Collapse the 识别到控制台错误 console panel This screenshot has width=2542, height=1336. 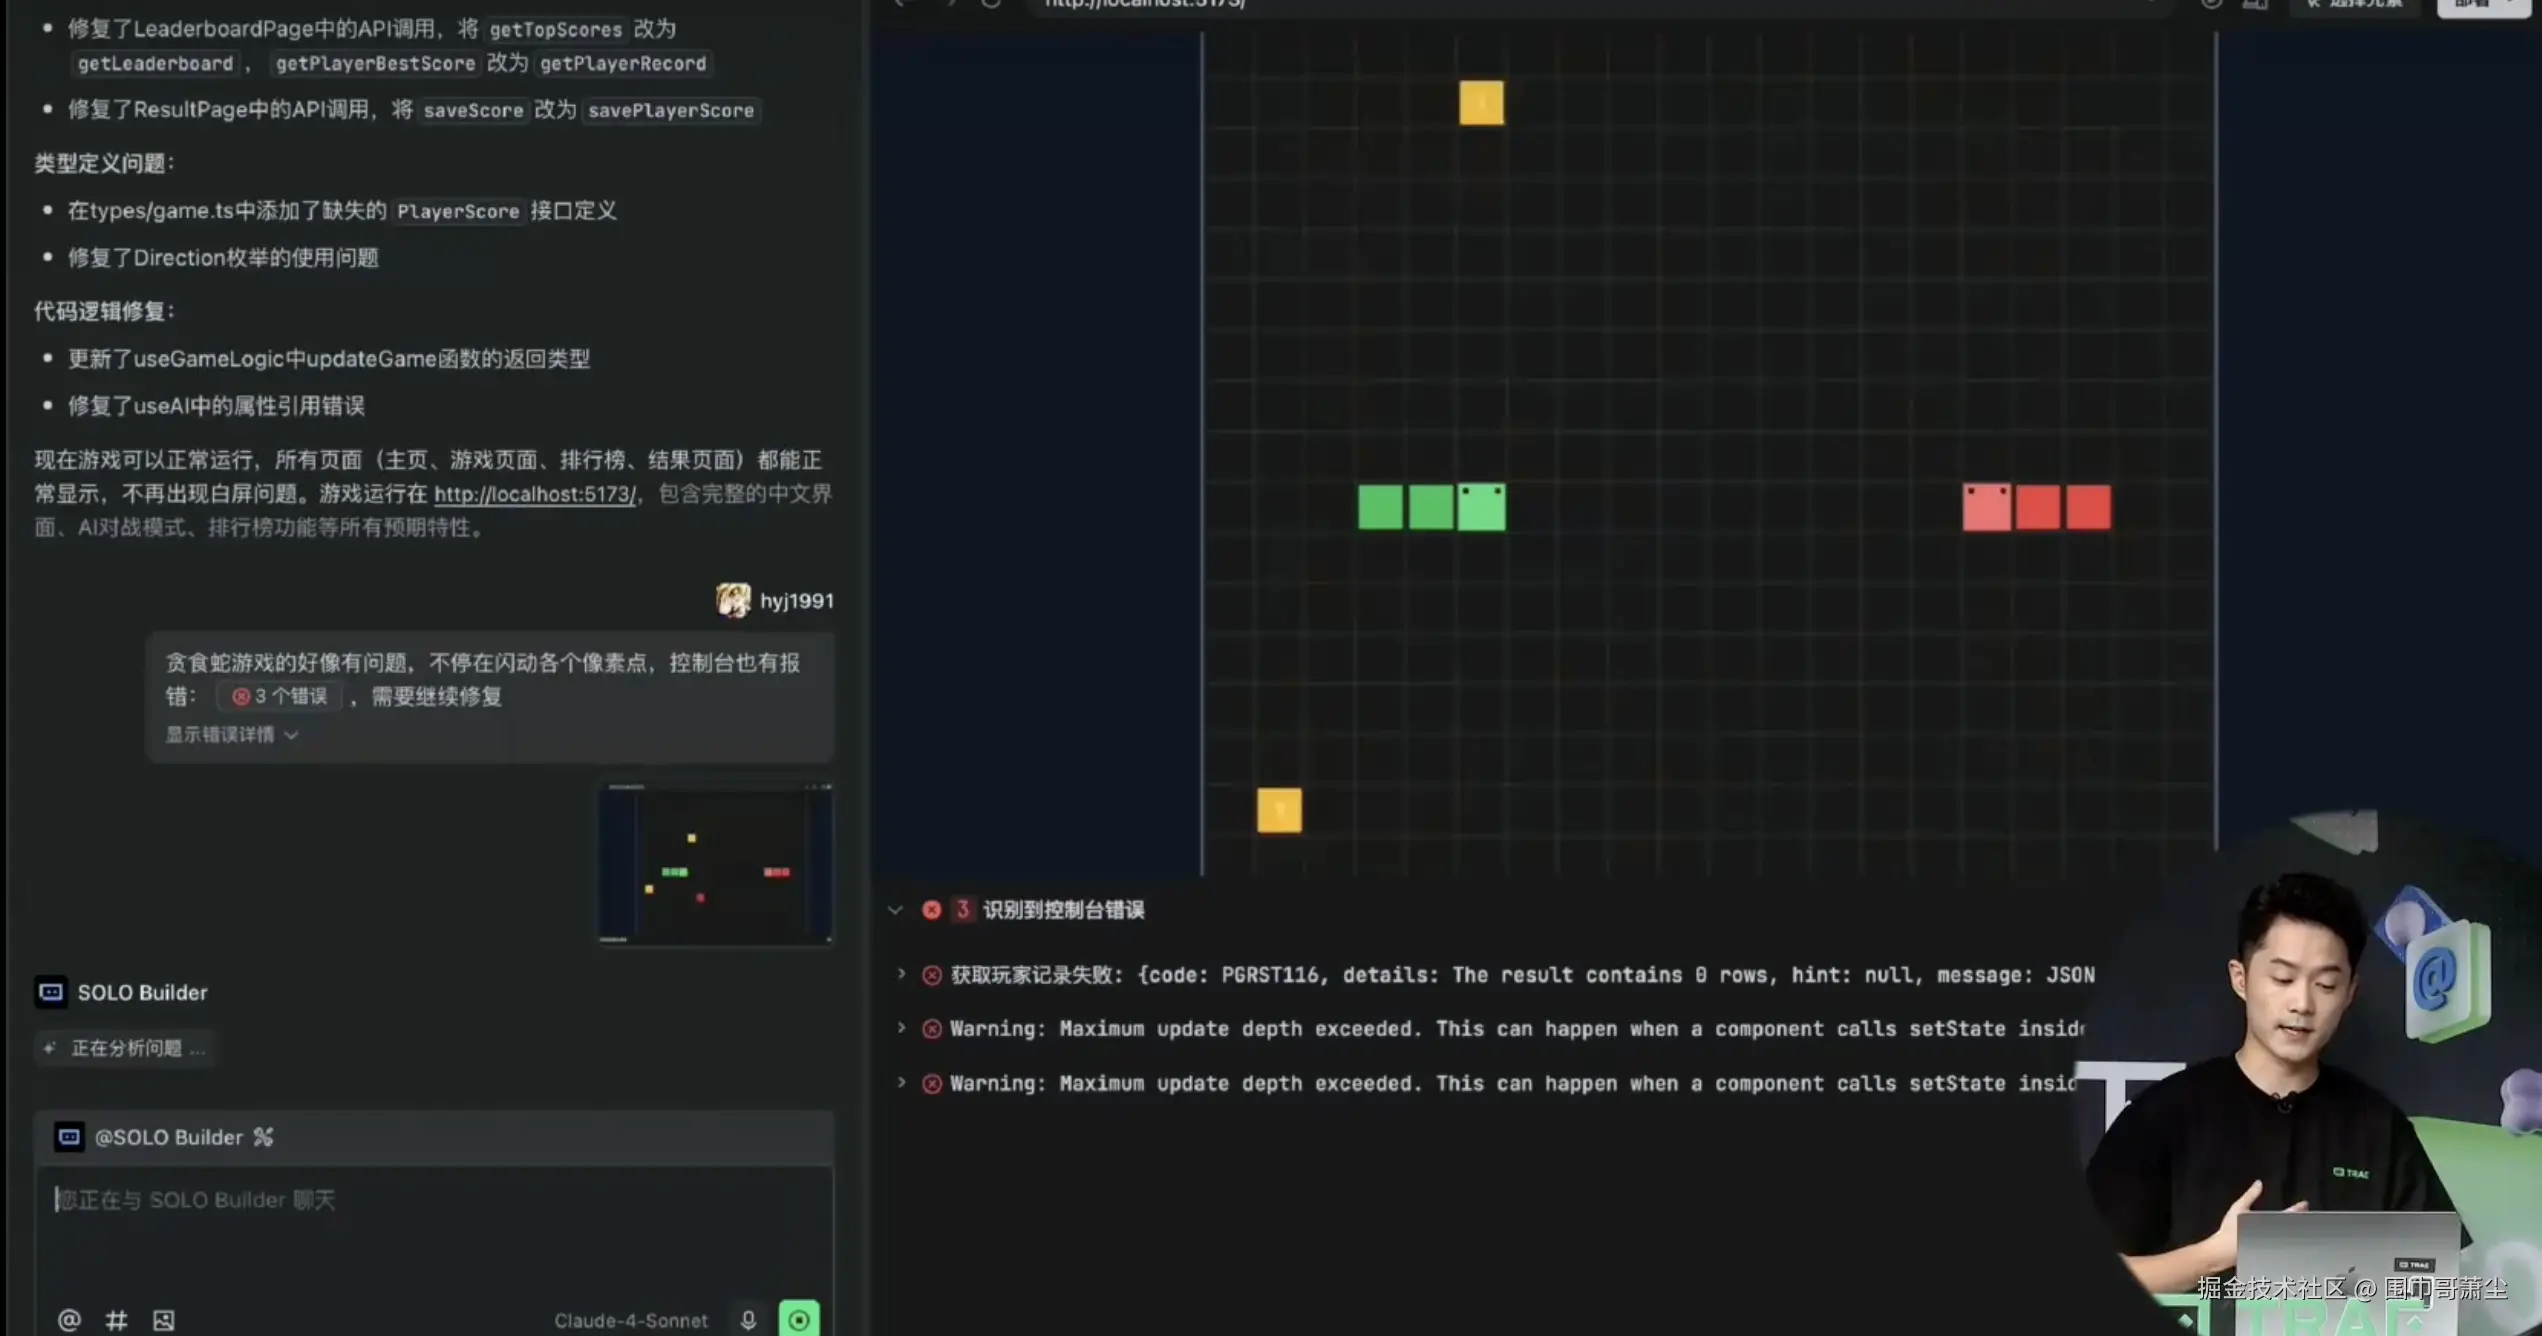coord(895,910)
